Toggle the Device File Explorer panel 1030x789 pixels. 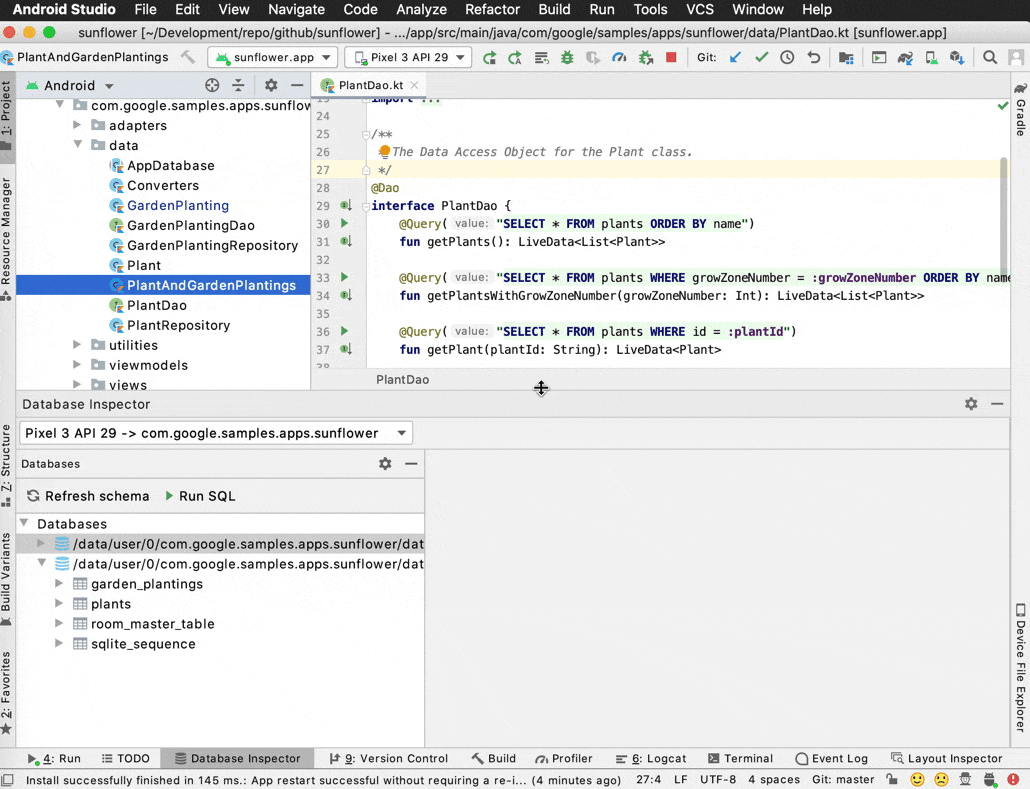click(1020, 668)
